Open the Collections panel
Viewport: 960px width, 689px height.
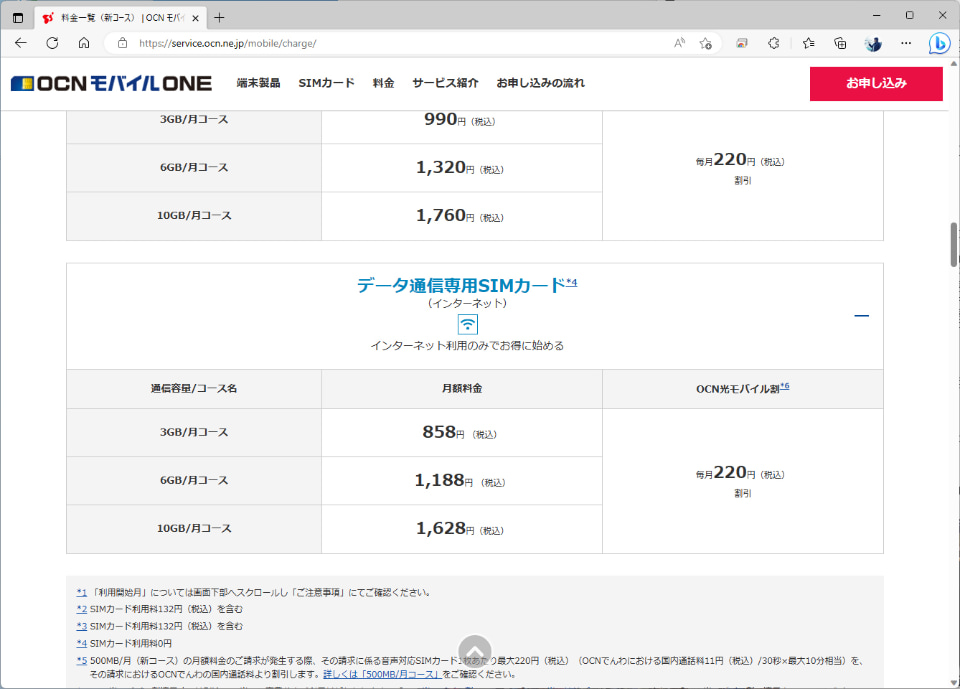pyautogui.click(x=840, y=45)
